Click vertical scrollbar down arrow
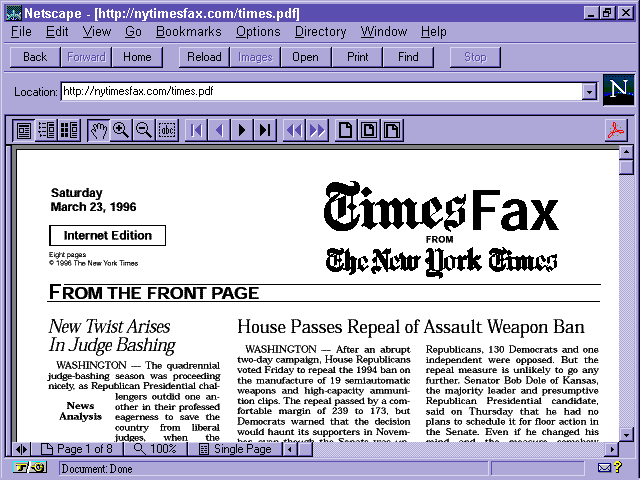The height and width of the screenshot is (480, 640). coord(626,434)
